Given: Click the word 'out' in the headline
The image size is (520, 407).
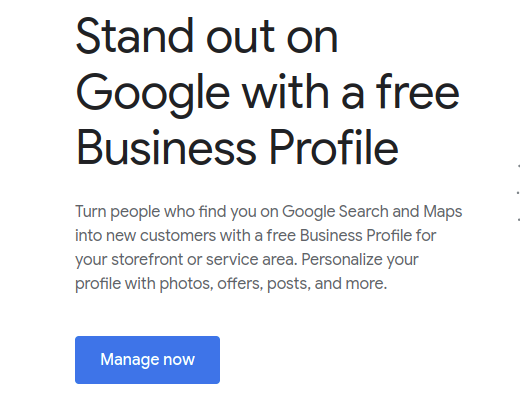Looking at the screenshot, I should coord(240,37).
